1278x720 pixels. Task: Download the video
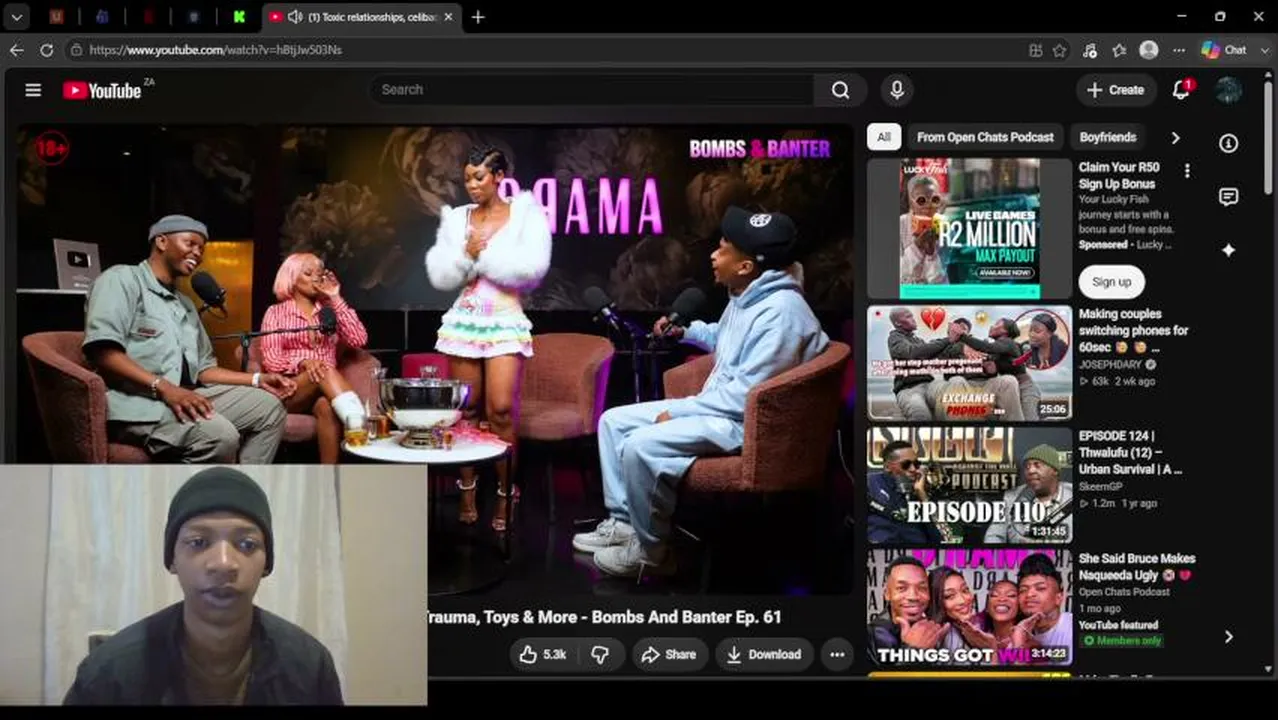click(764, 654)
